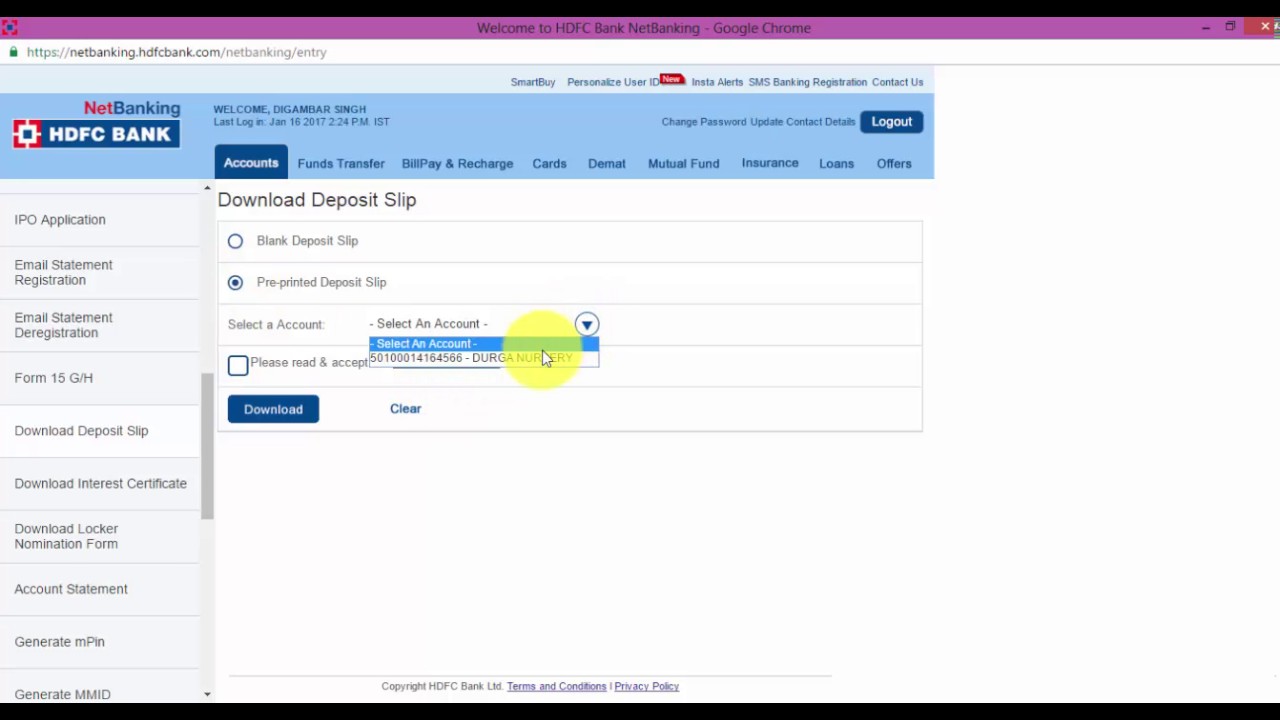Click the Copyright HDFC Bank Ltd. text
This screenshot has height=720, width=1280.
click(442, 686)
